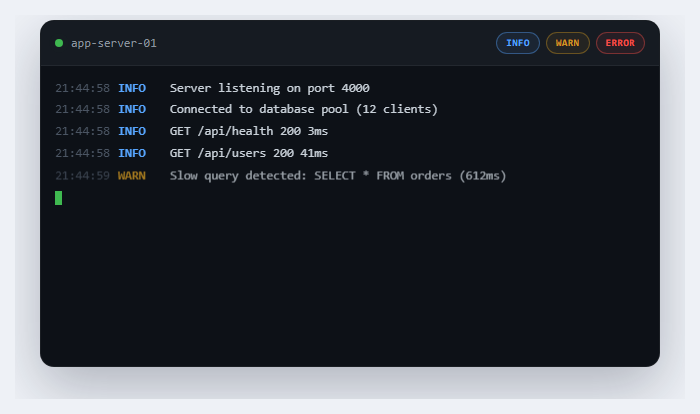This screenshot has height=414, width=700.
Task: Click the 'Slow query detected' warning message
Action: tap(338, 176)
